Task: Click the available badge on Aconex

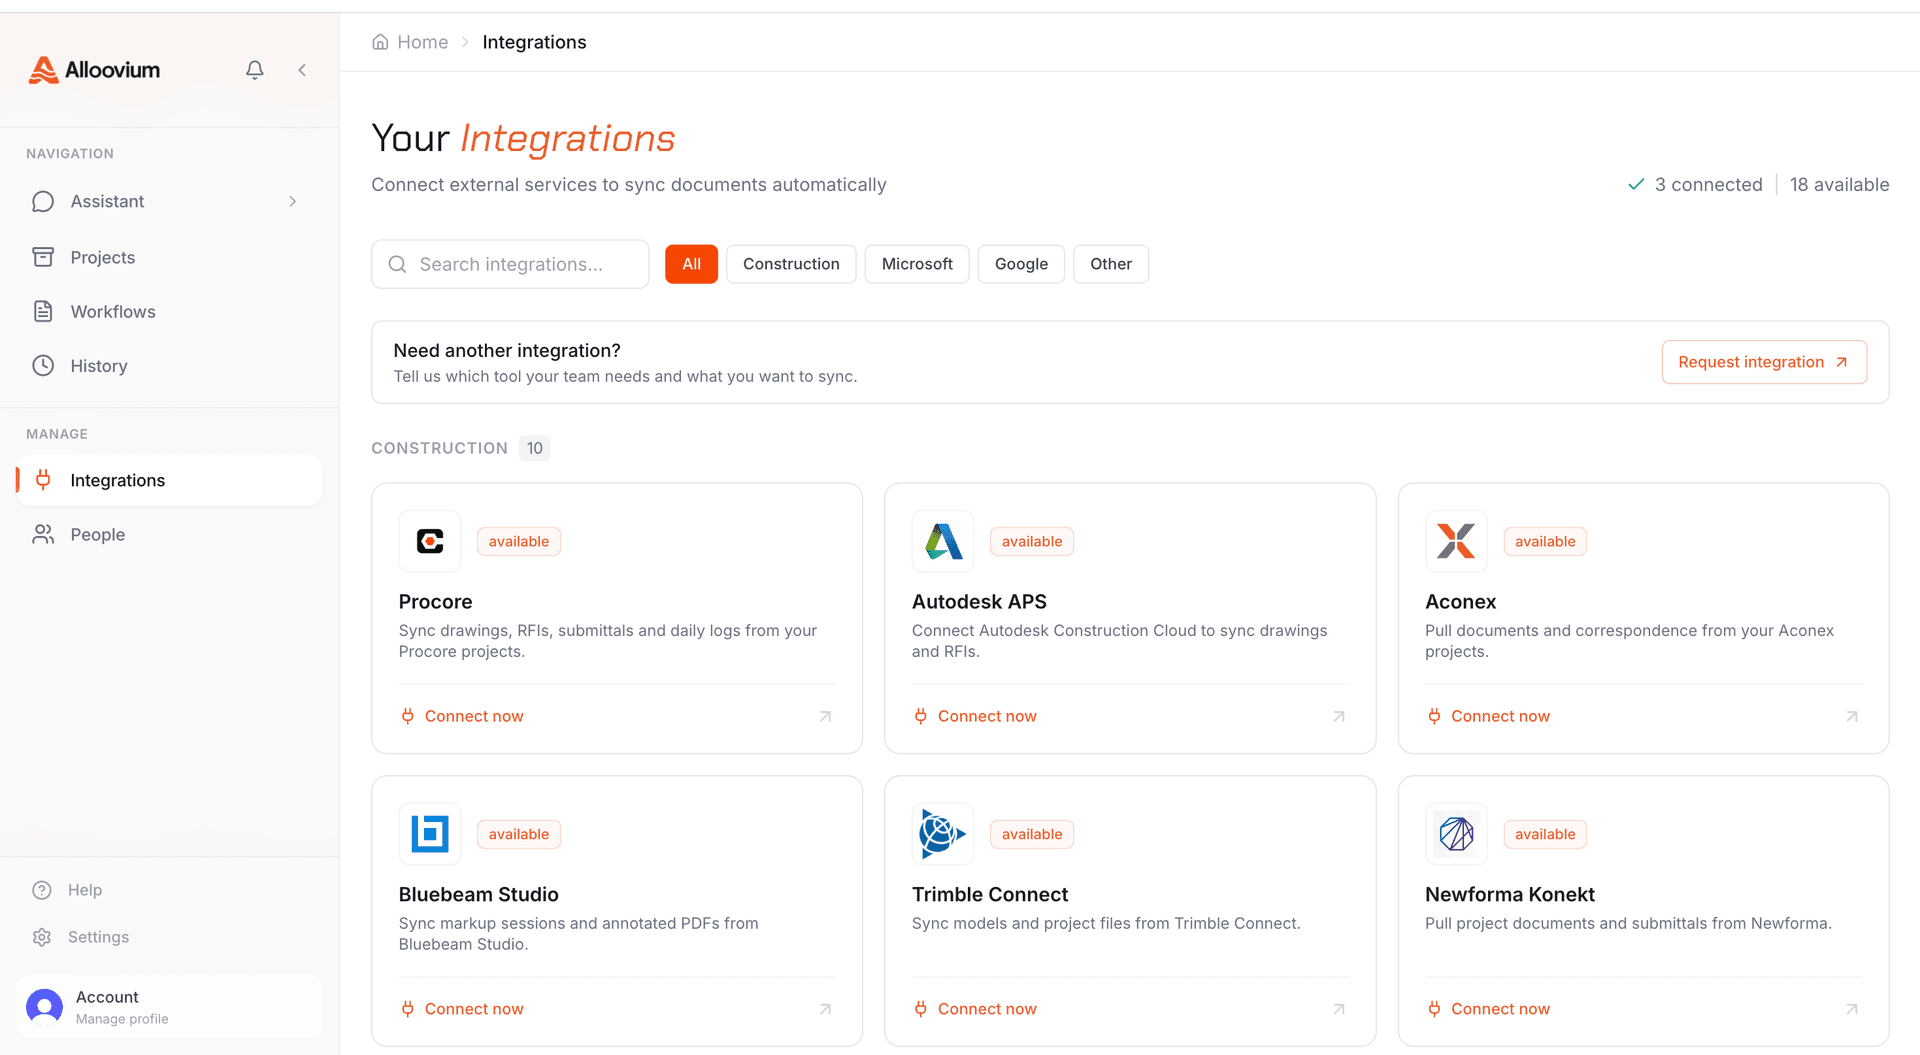Action: click(x=1545, y=541)
